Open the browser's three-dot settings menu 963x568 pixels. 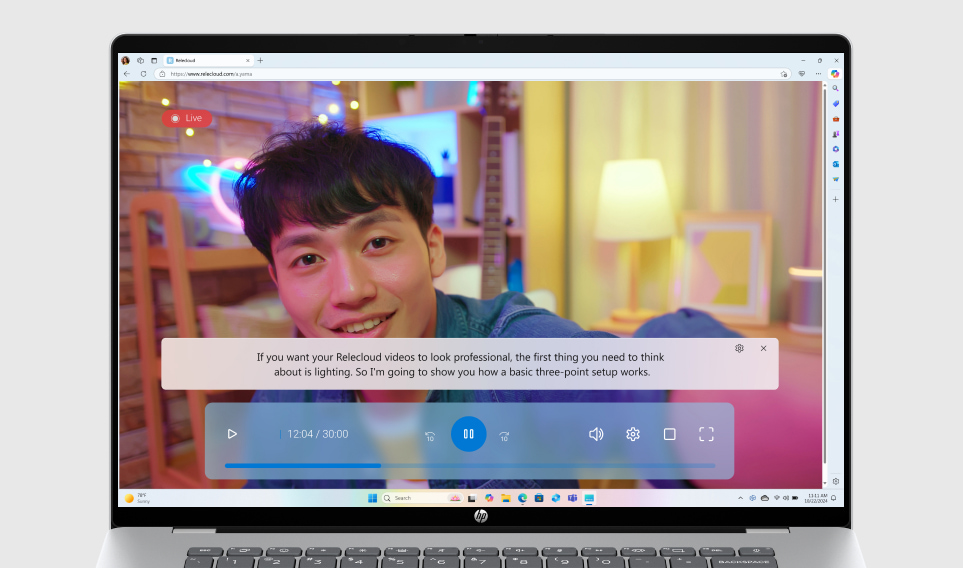click(818, 73)
